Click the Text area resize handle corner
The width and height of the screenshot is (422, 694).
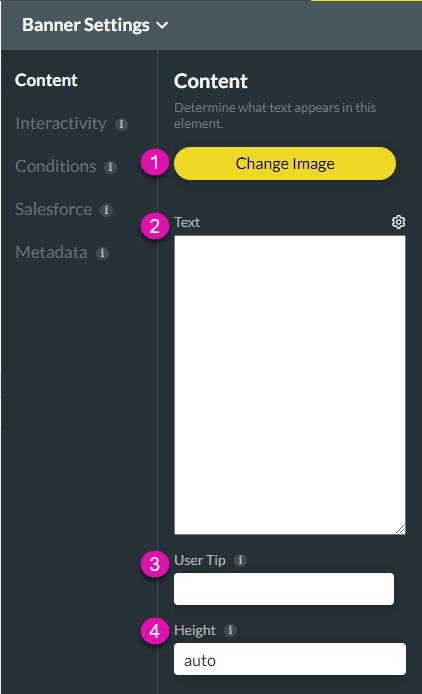(x=400, y=529)
